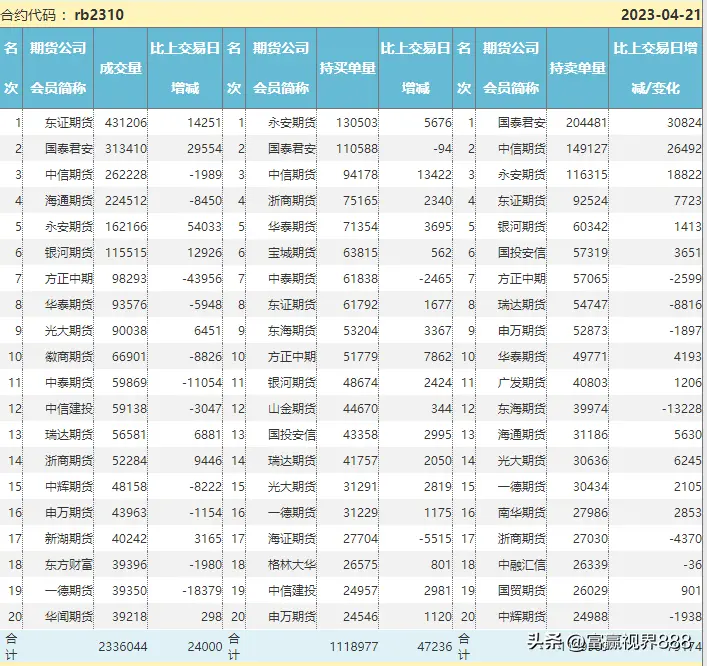
Task: Select the cell showing 24988
Action: [x=590, y=617]
